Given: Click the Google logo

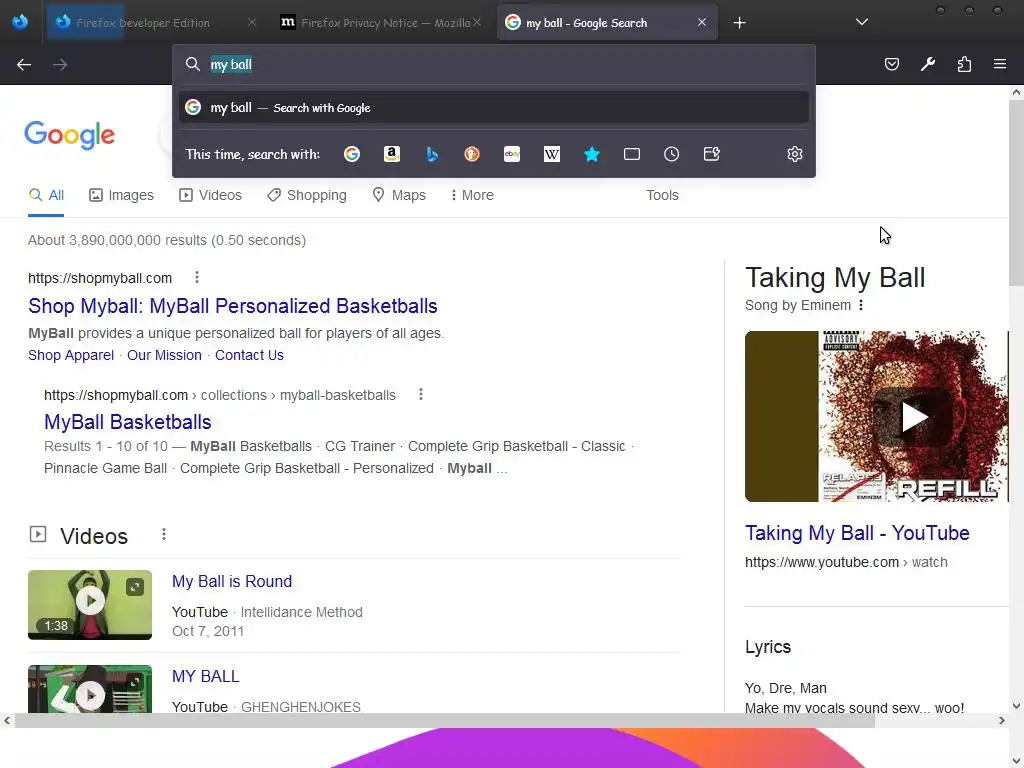Looking at the screenshot, I should pyautogui.click(x=70, y=135).
